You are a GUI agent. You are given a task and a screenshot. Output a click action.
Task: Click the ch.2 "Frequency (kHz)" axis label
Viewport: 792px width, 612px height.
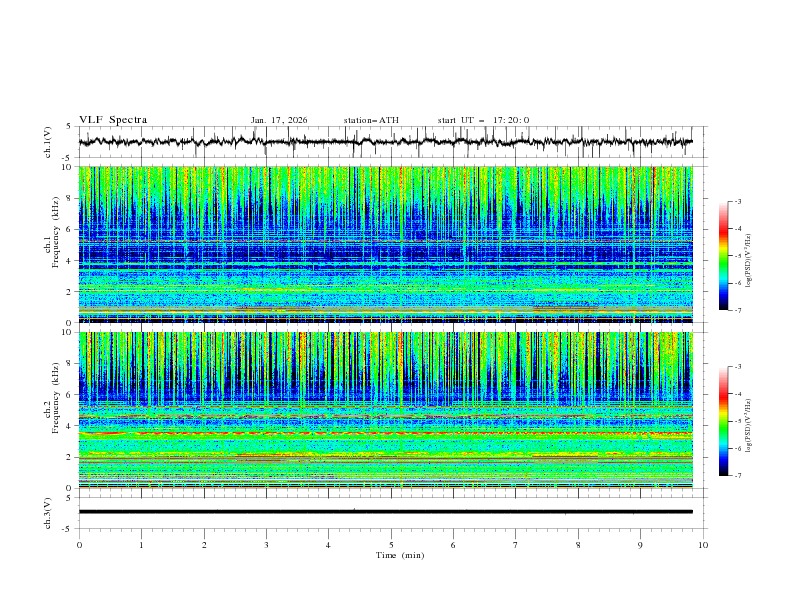[x=55, y=397]
